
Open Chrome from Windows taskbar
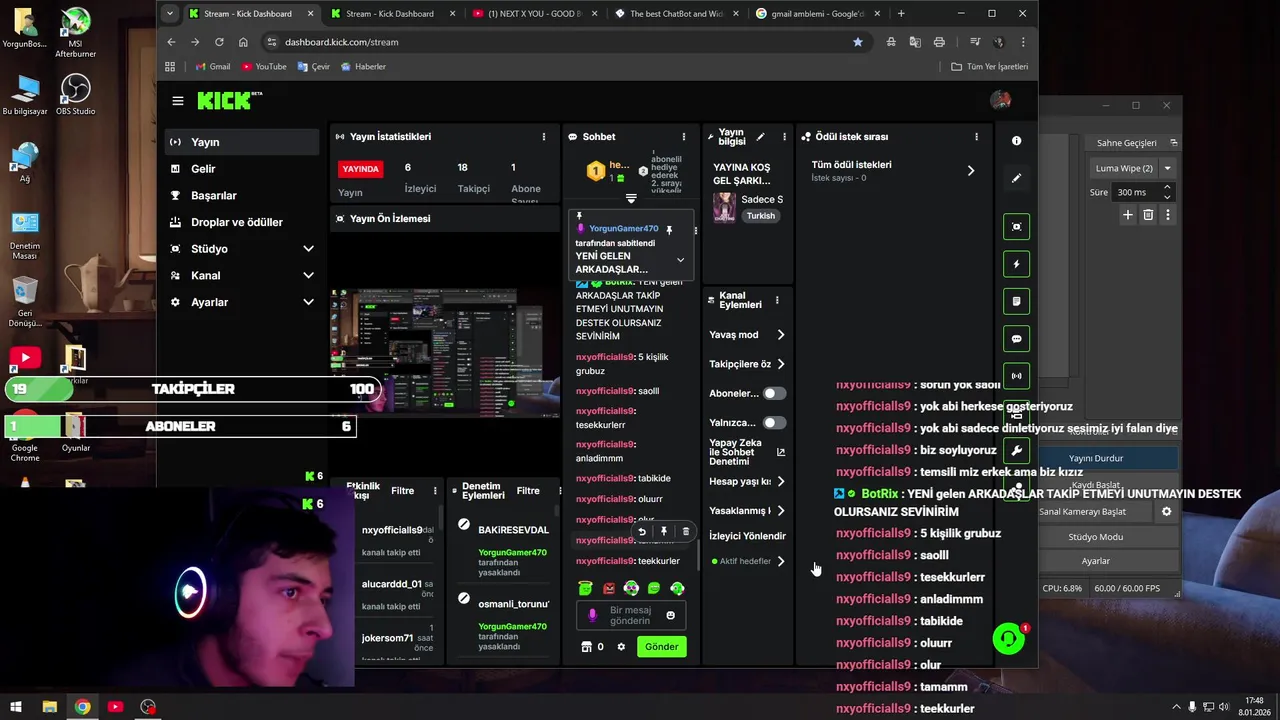pos(82,707)
